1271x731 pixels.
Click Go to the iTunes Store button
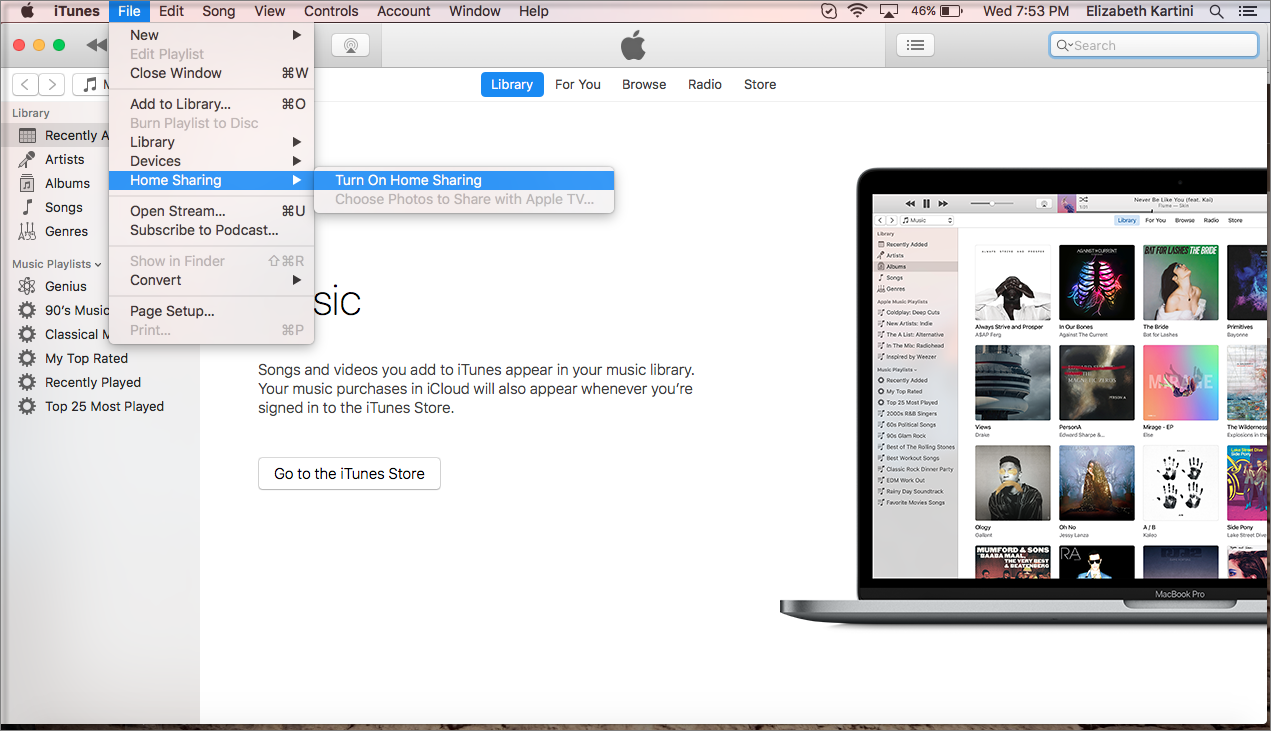[x=349, y=474]
